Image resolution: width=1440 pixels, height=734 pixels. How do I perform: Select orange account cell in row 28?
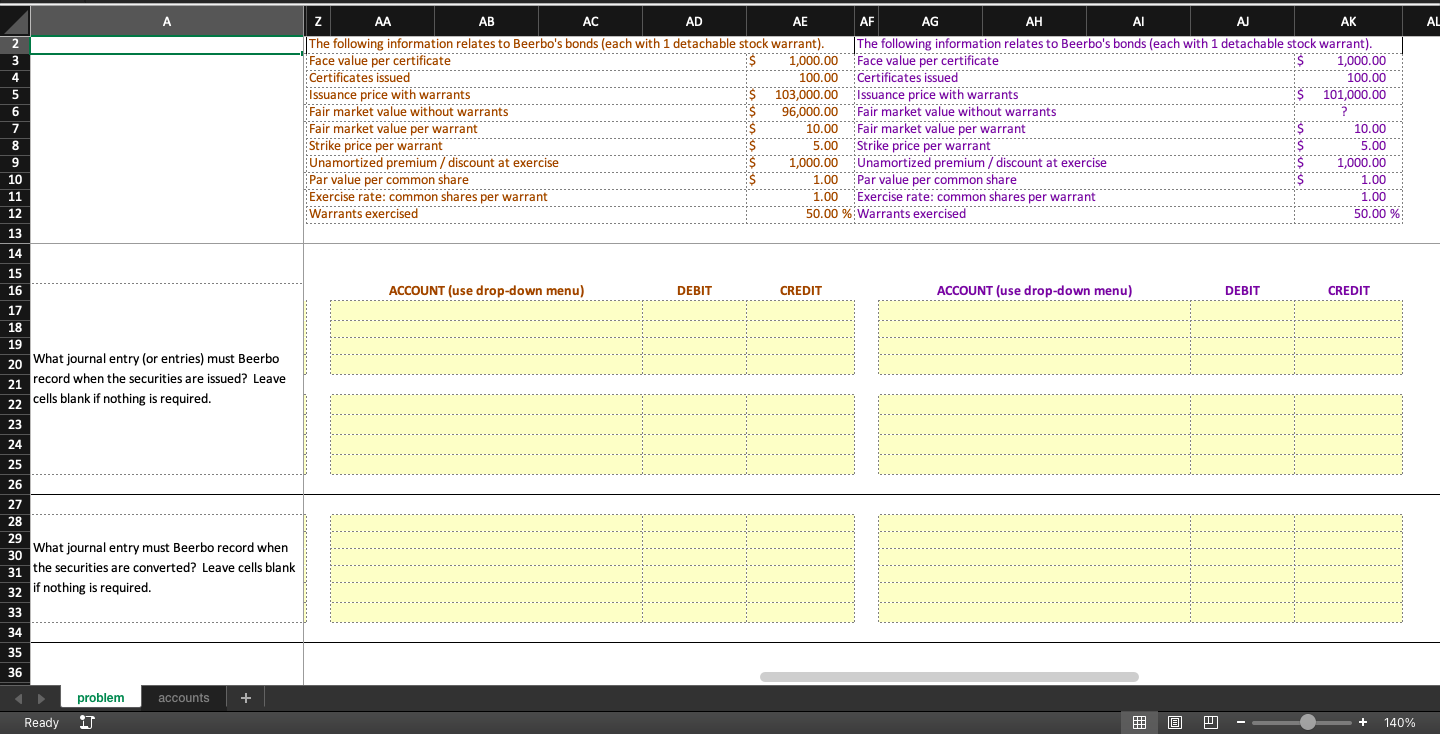coord(486,522)
